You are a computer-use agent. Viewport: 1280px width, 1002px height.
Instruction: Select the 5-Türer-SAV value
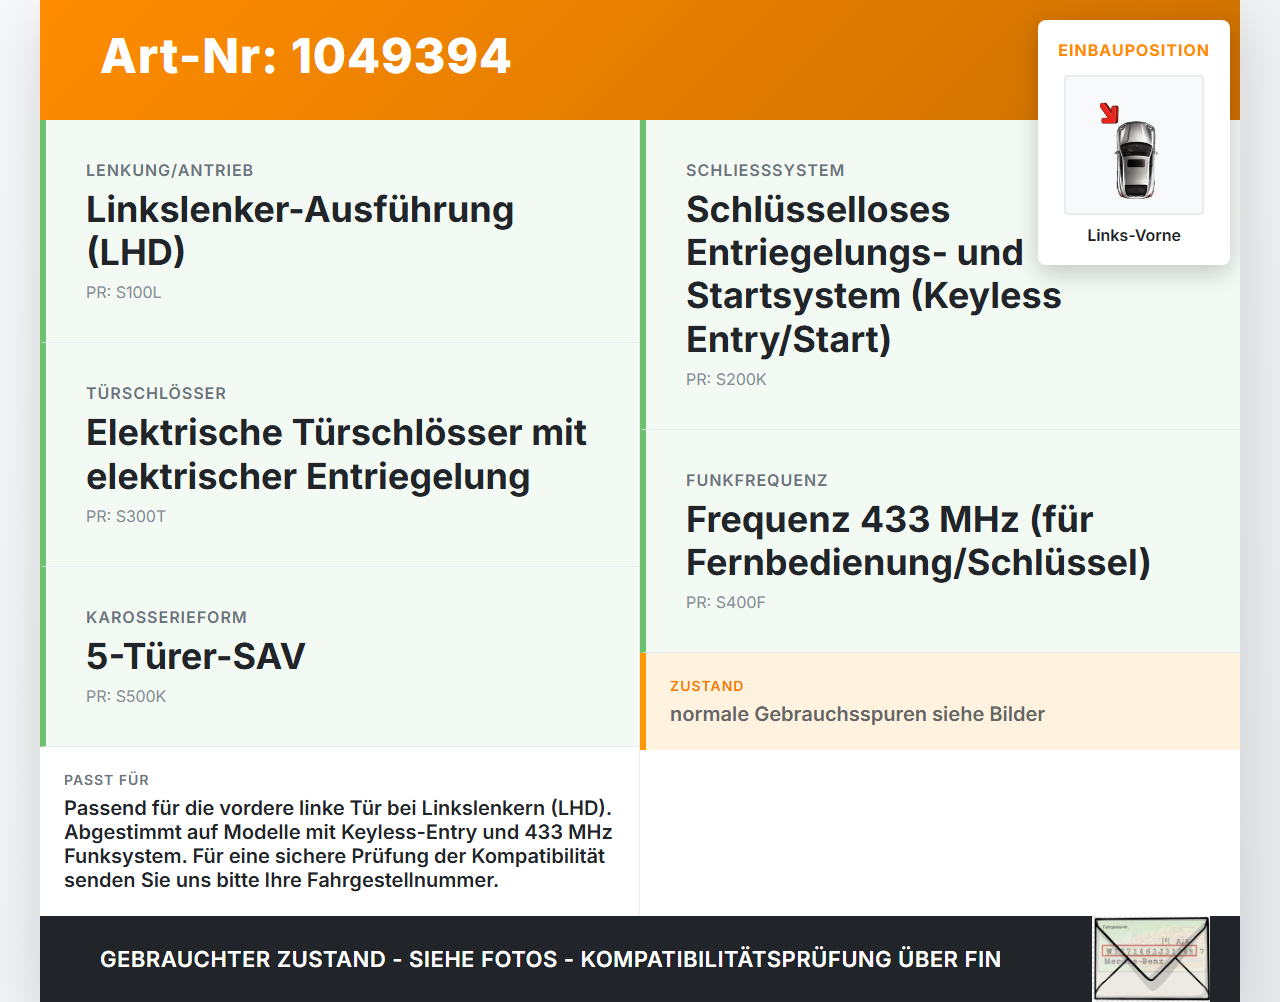(196, 656)
